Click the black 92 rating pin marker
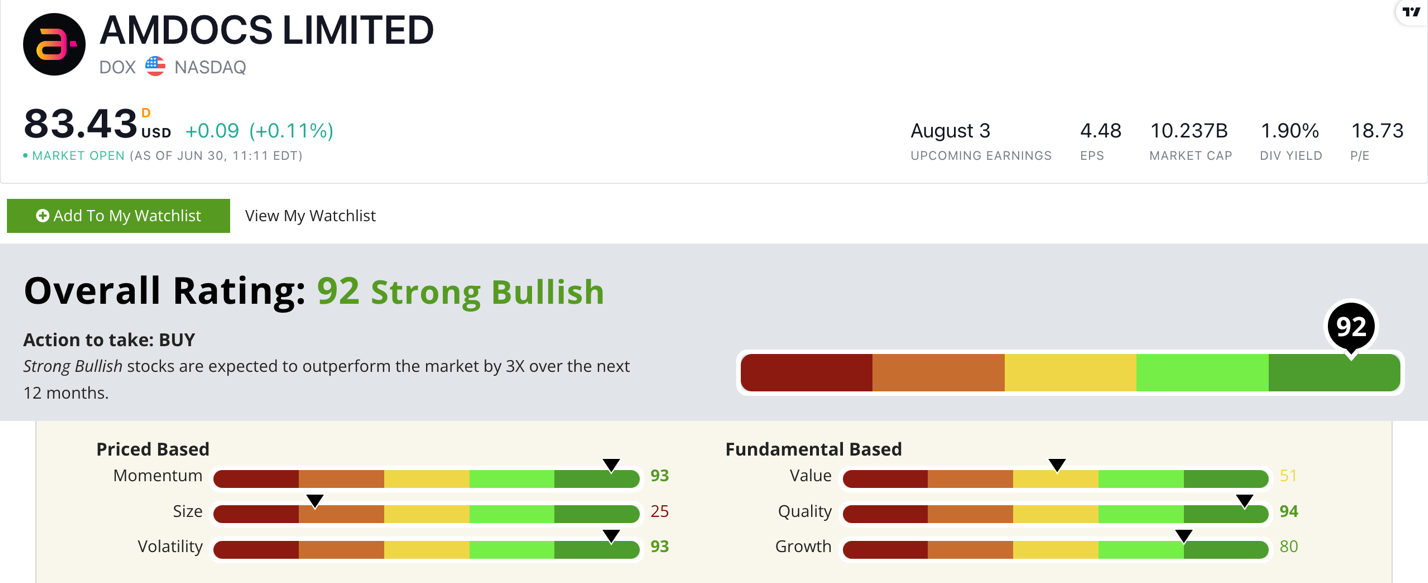This screenshot has height=583, width=1428. pyautogui.click(x=1351, y=327)
